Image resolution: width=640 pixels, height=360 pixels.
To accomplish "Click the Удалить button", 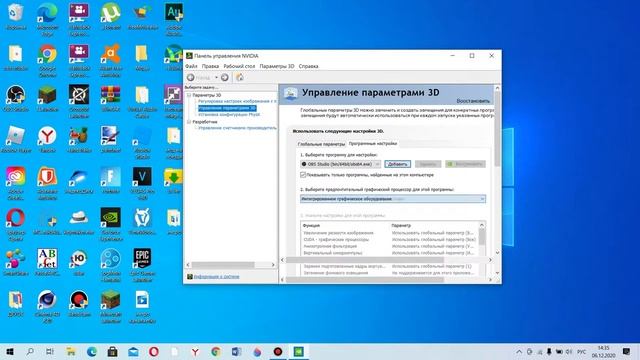I will point(428,164).
